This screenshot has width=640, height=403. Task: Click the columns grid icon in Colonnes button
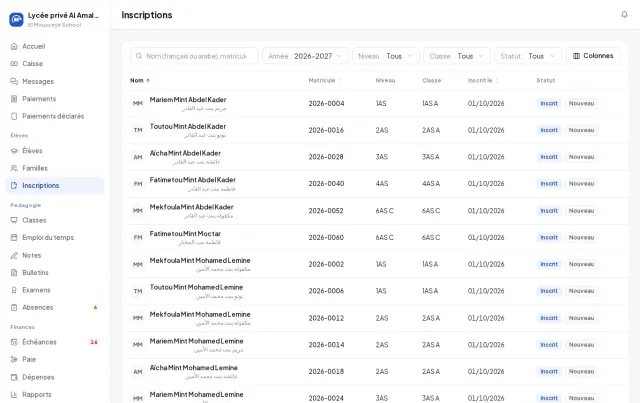point(576,56)
